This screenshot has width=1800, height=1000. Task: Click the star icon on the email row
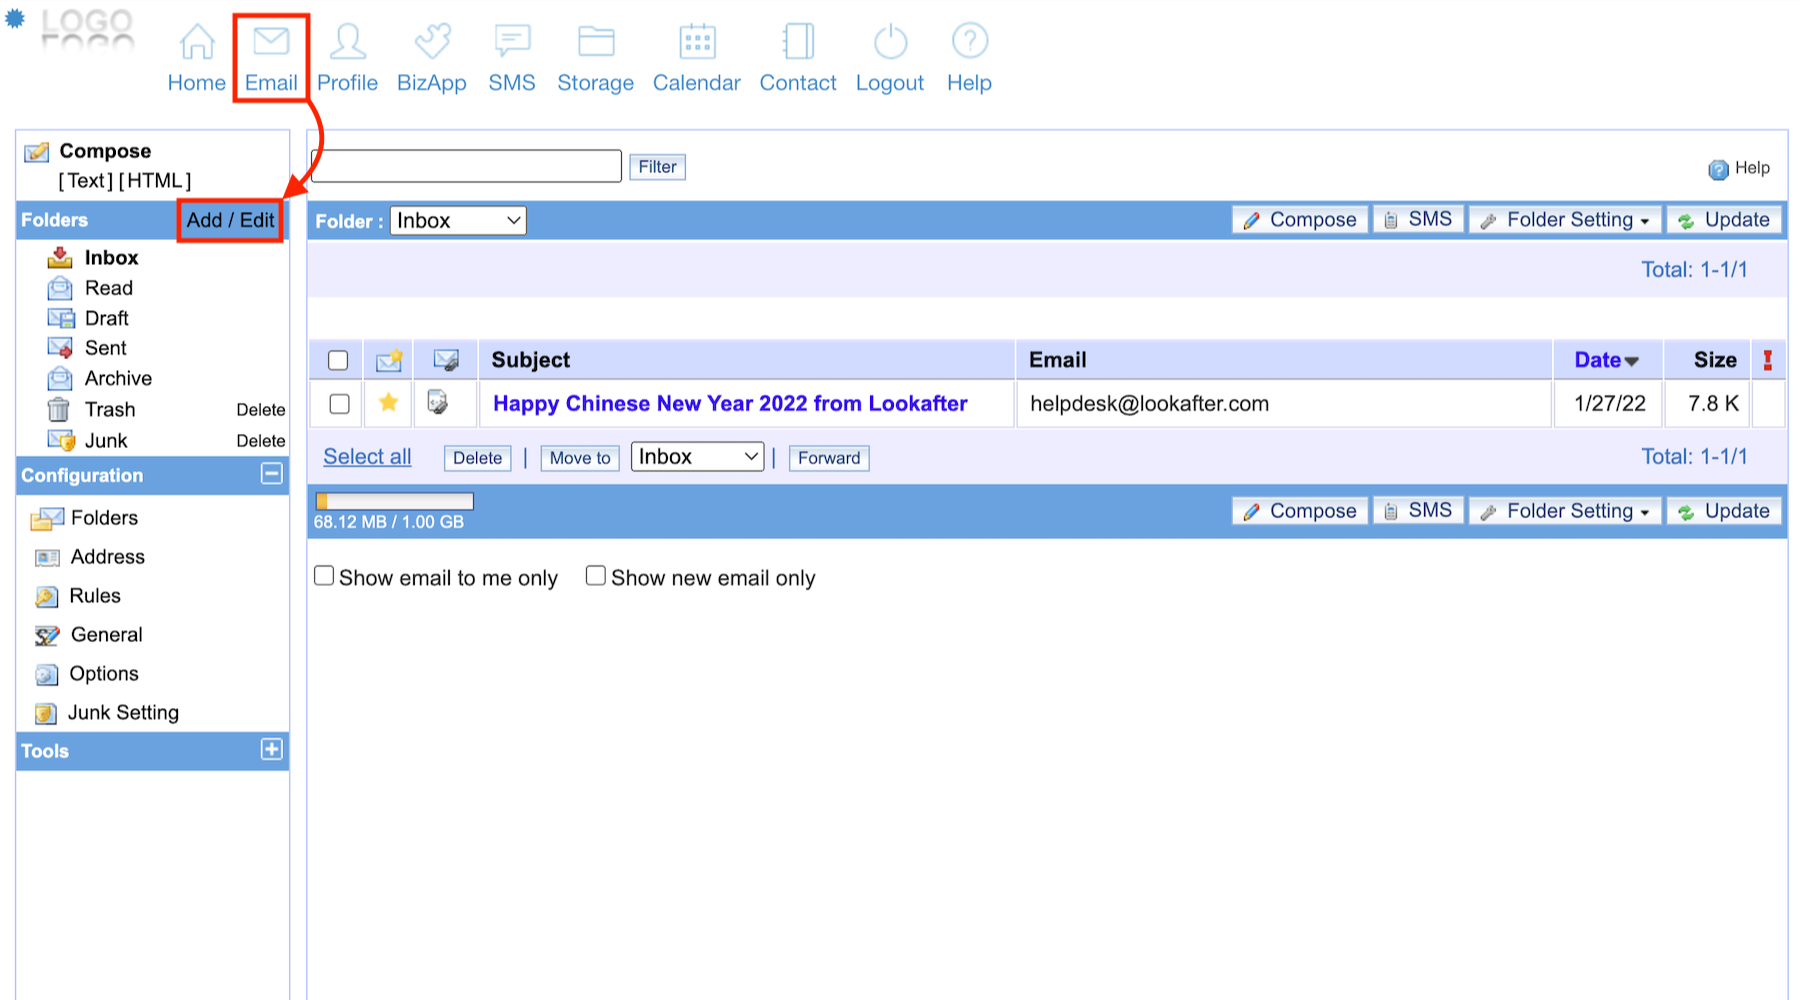pos(389,403)
